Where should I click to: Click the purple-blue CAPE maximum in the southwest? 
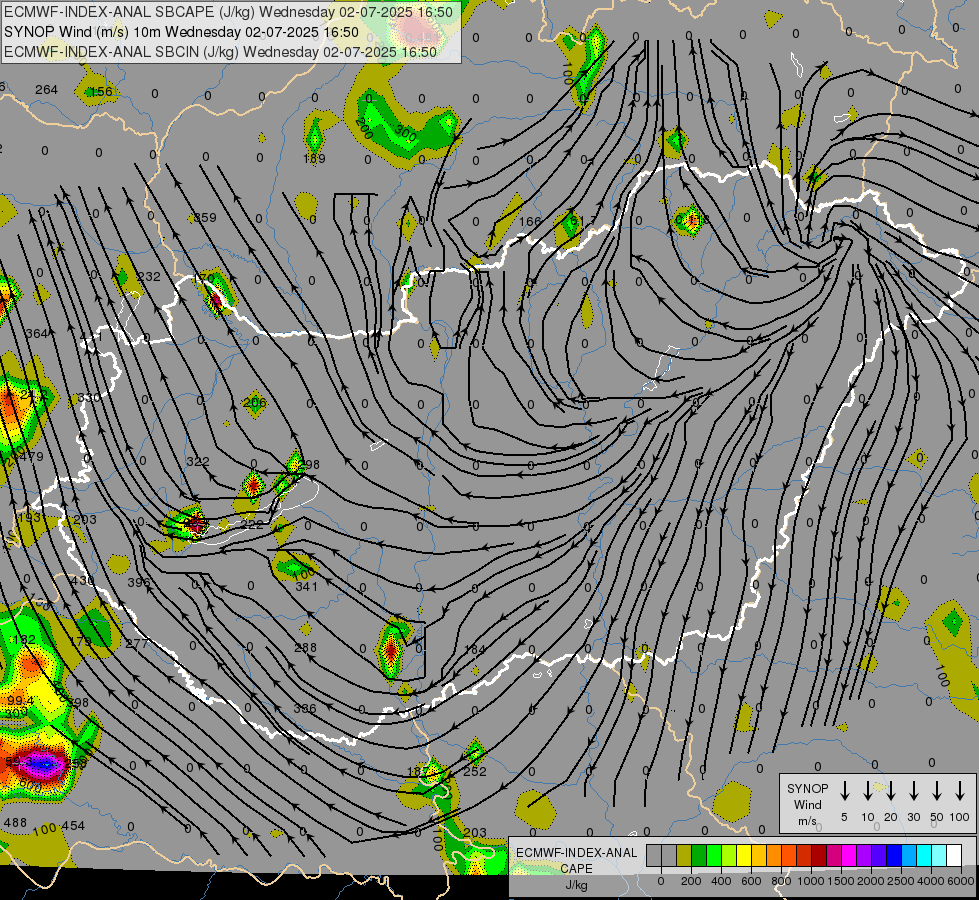click(42, 763)
